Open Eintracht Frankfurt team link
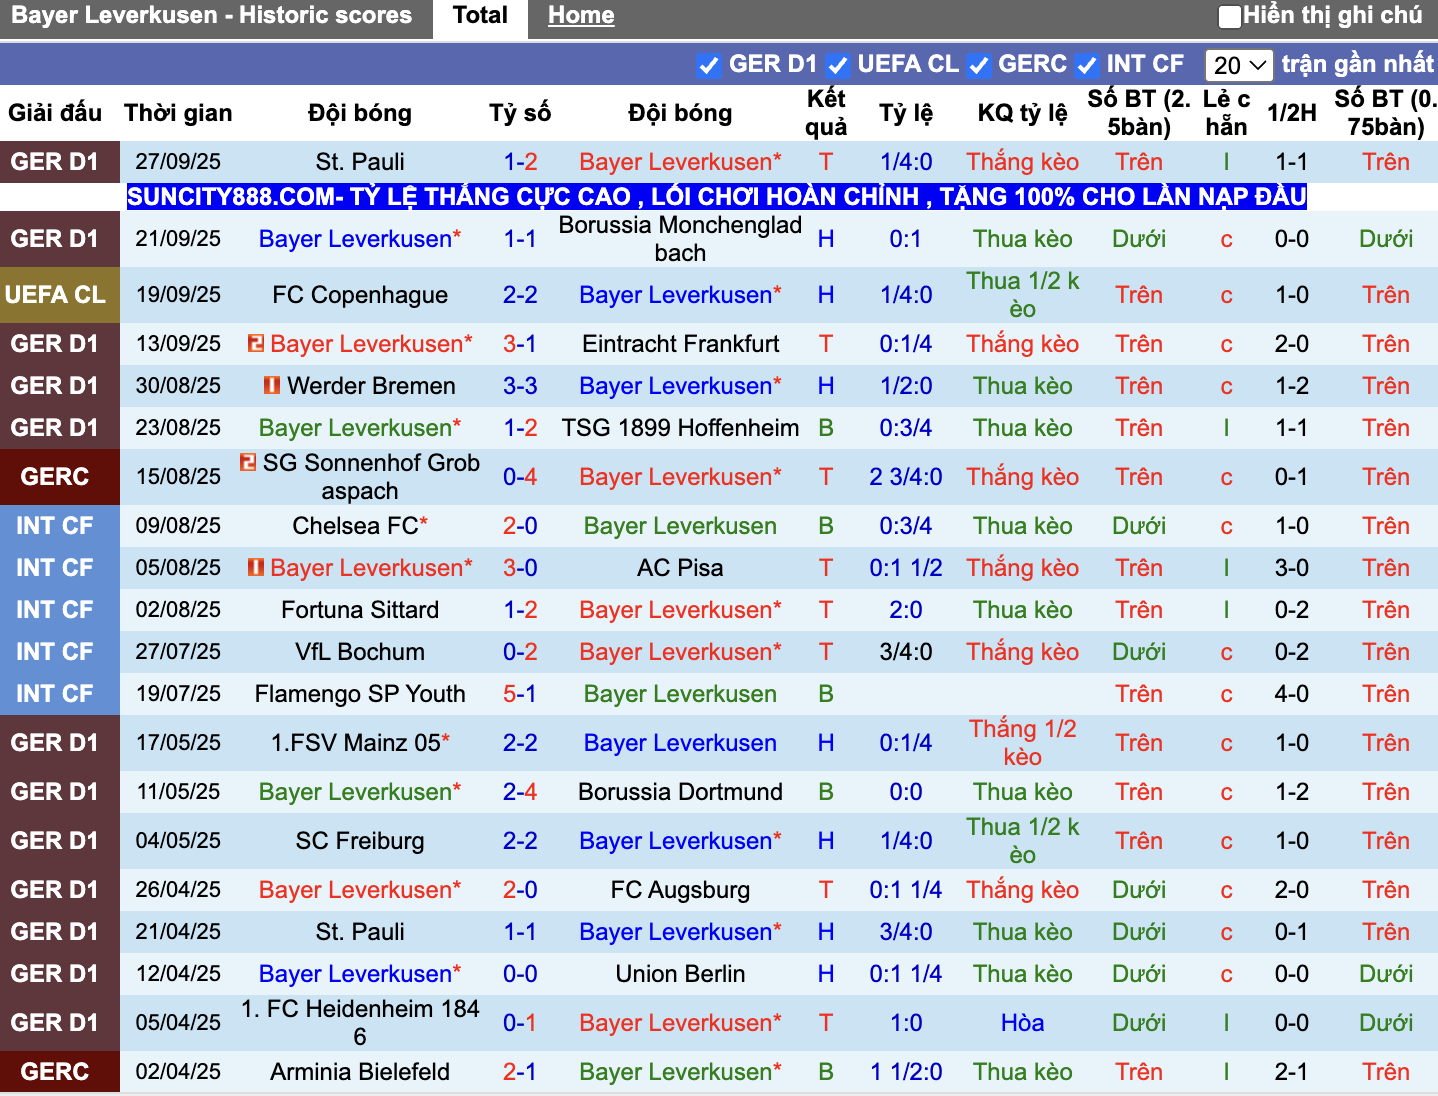 [680, 344]
